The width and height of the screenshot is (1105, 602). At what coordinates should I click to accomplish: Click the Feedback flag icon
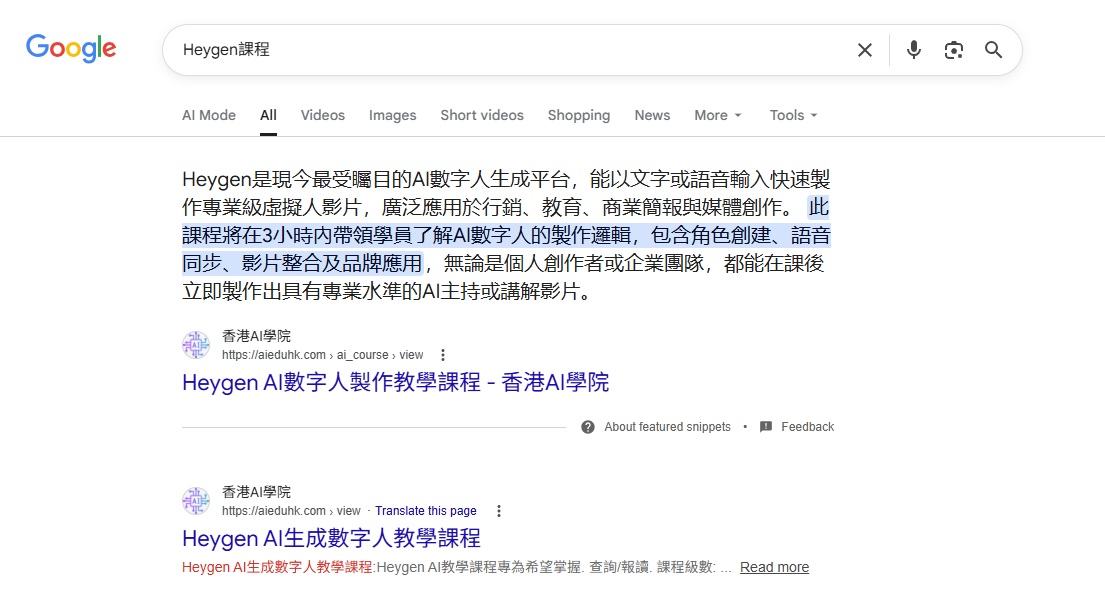click(x=766, y=427)
